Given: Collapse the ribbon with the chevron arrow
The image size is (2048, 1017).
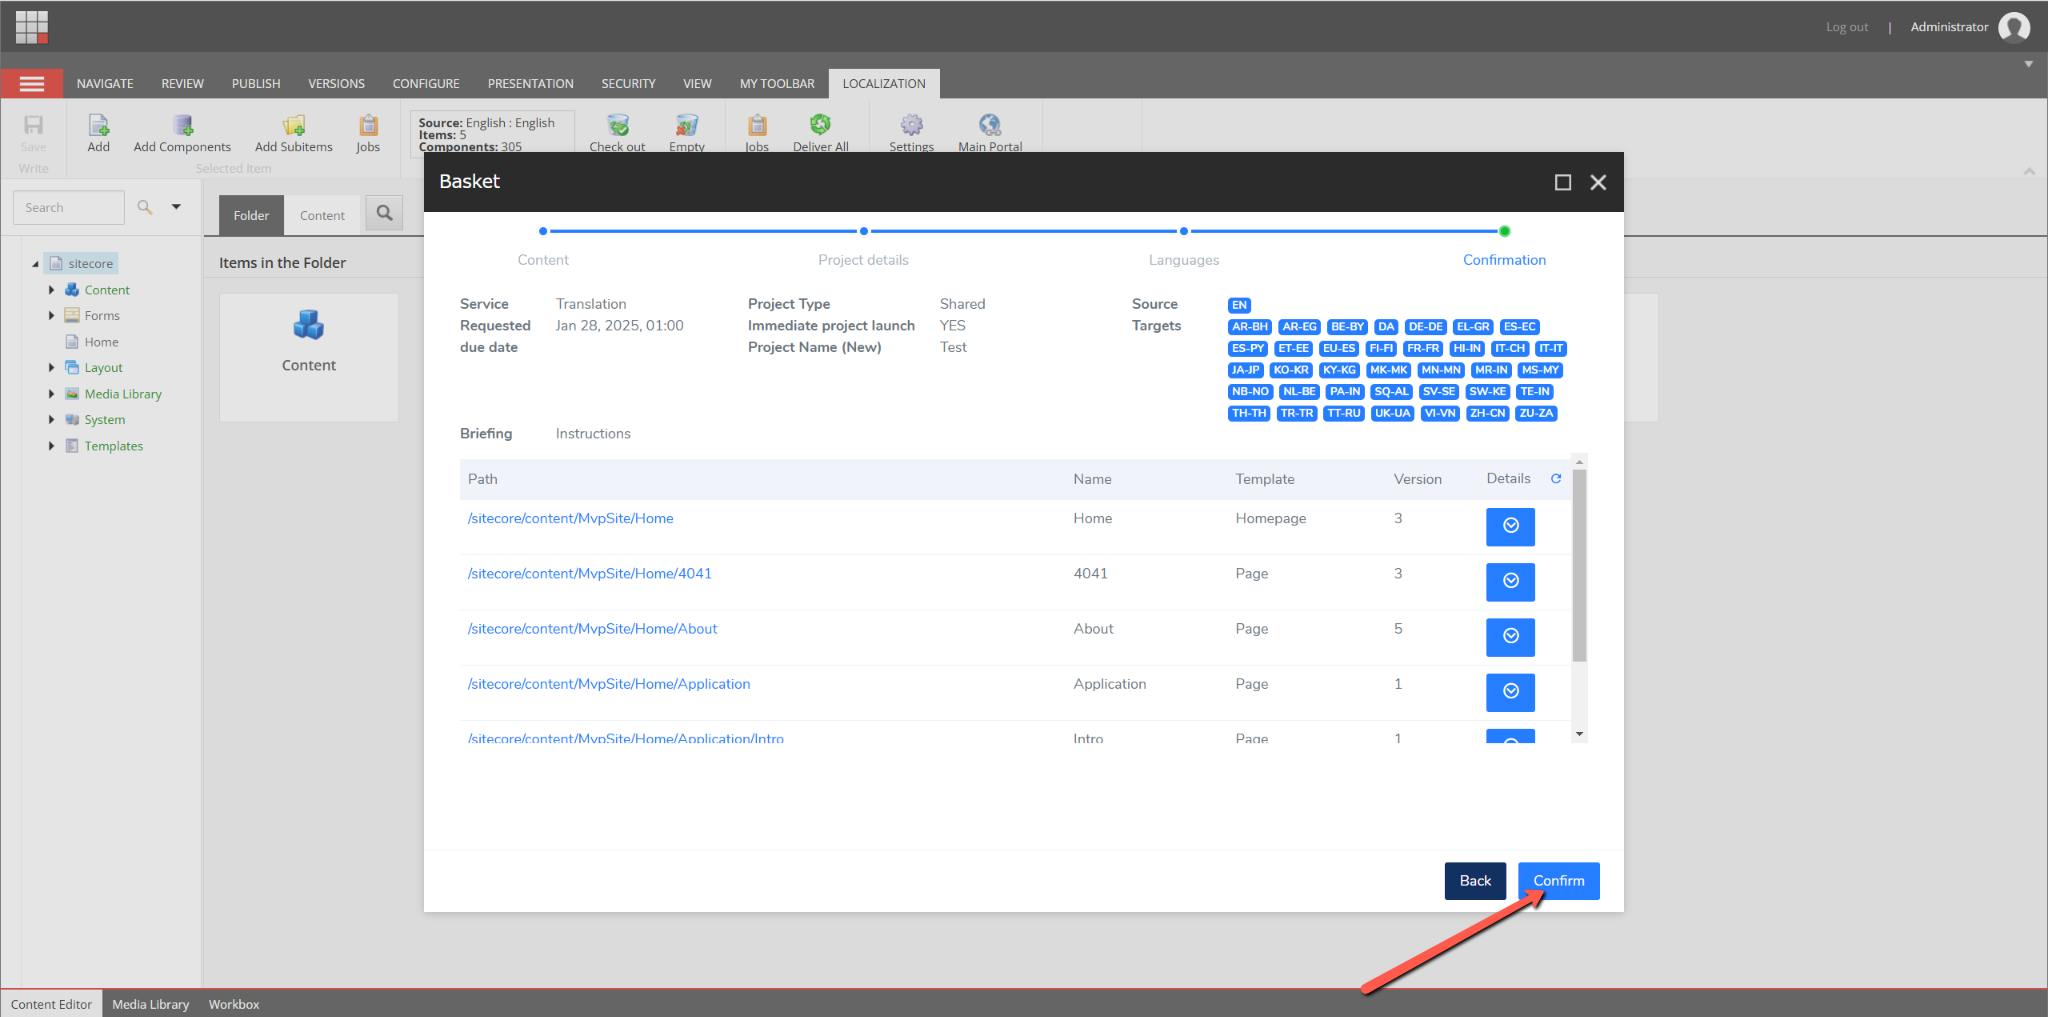Looking at the screenshot, I should click(2029, 171).
